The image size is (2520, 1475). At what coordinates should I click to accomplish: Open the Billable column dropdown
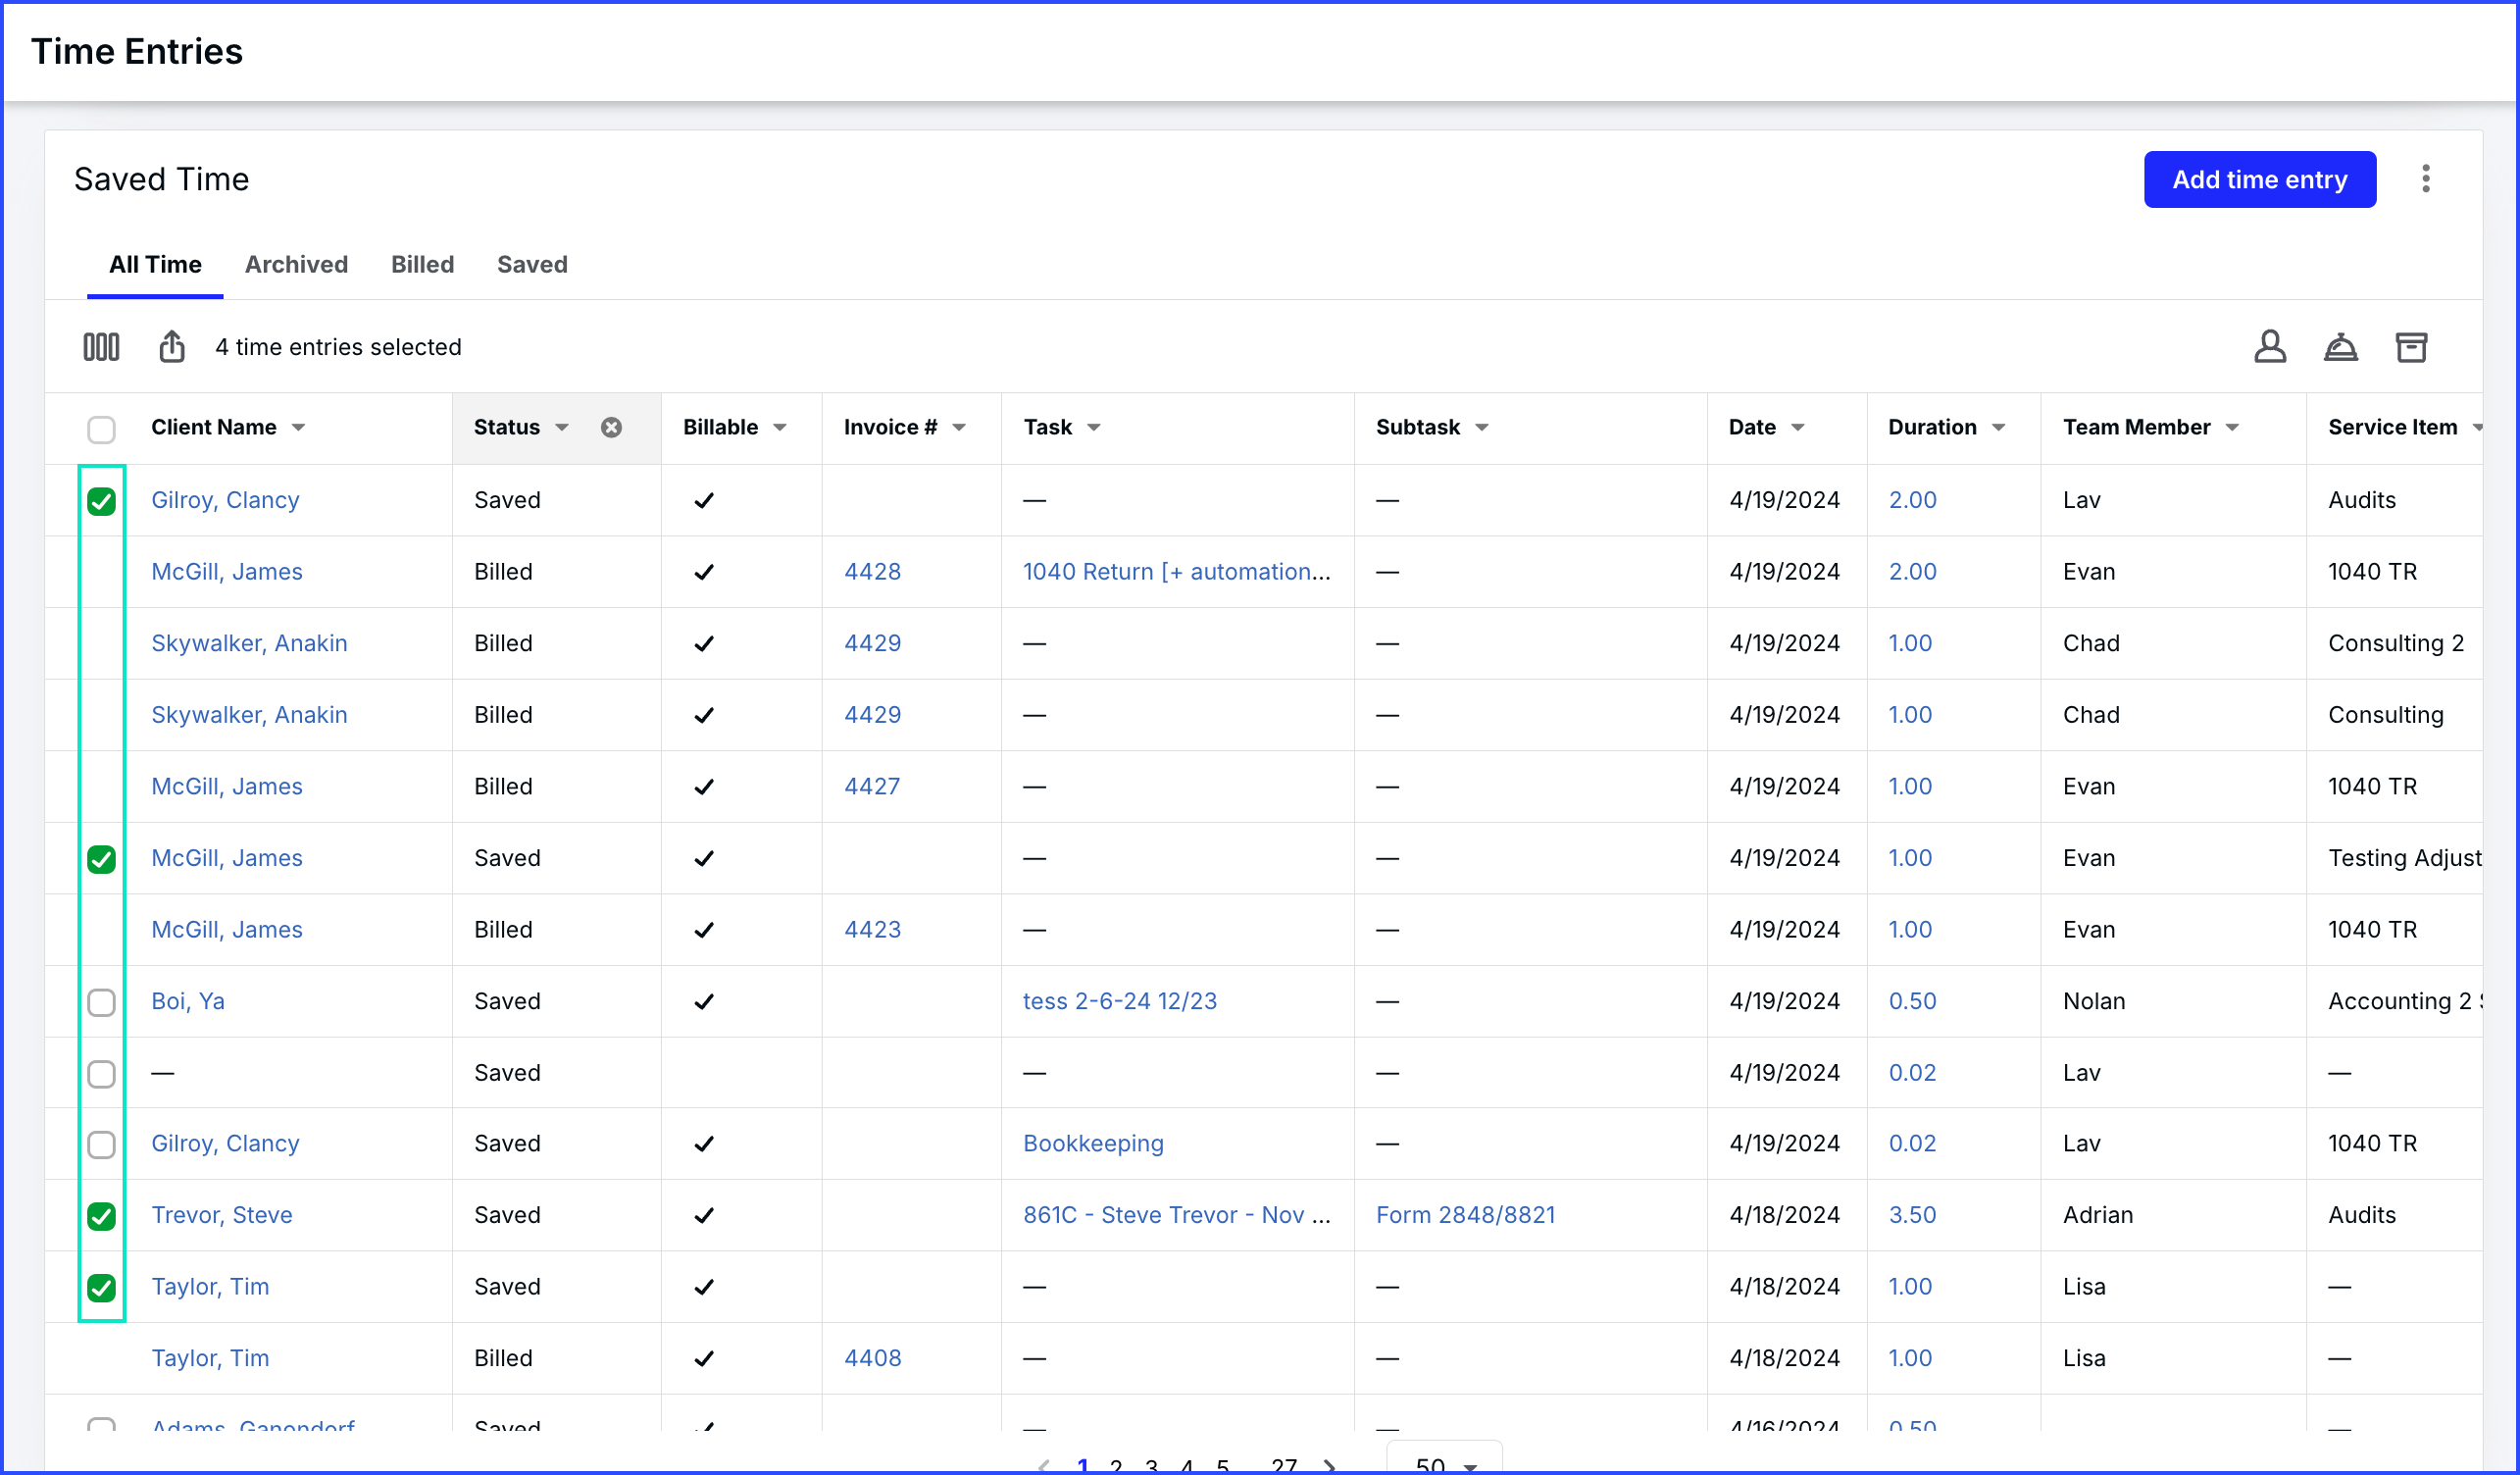point(780,428)
